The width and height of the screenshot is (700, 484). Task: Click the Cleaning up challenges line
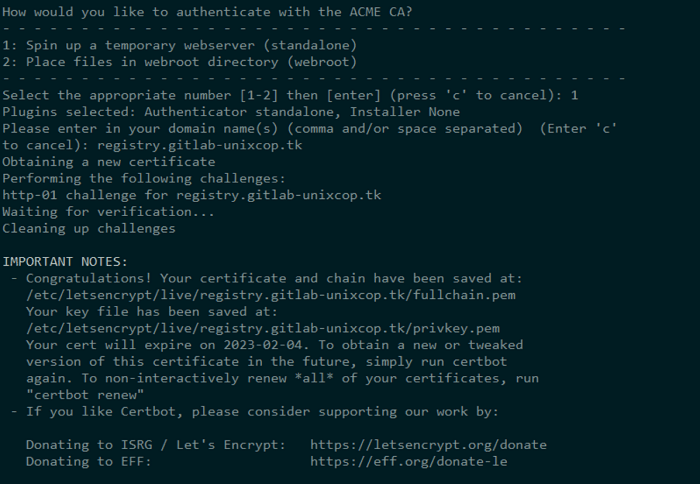coord(89,229)
